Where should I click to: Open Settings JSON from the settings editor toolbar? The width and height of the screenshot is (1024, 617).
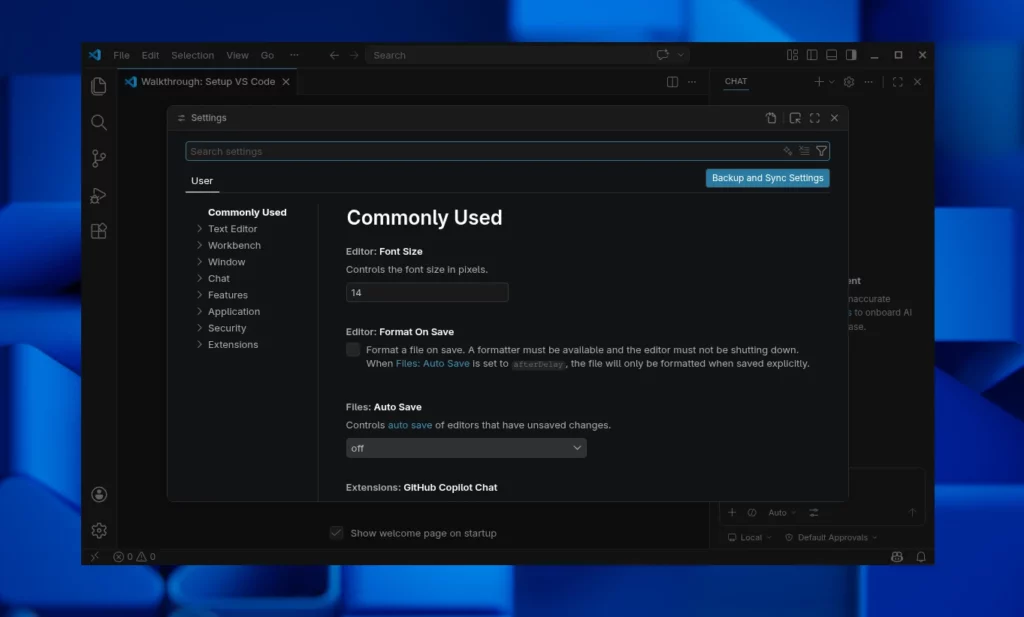coord(771,117)
